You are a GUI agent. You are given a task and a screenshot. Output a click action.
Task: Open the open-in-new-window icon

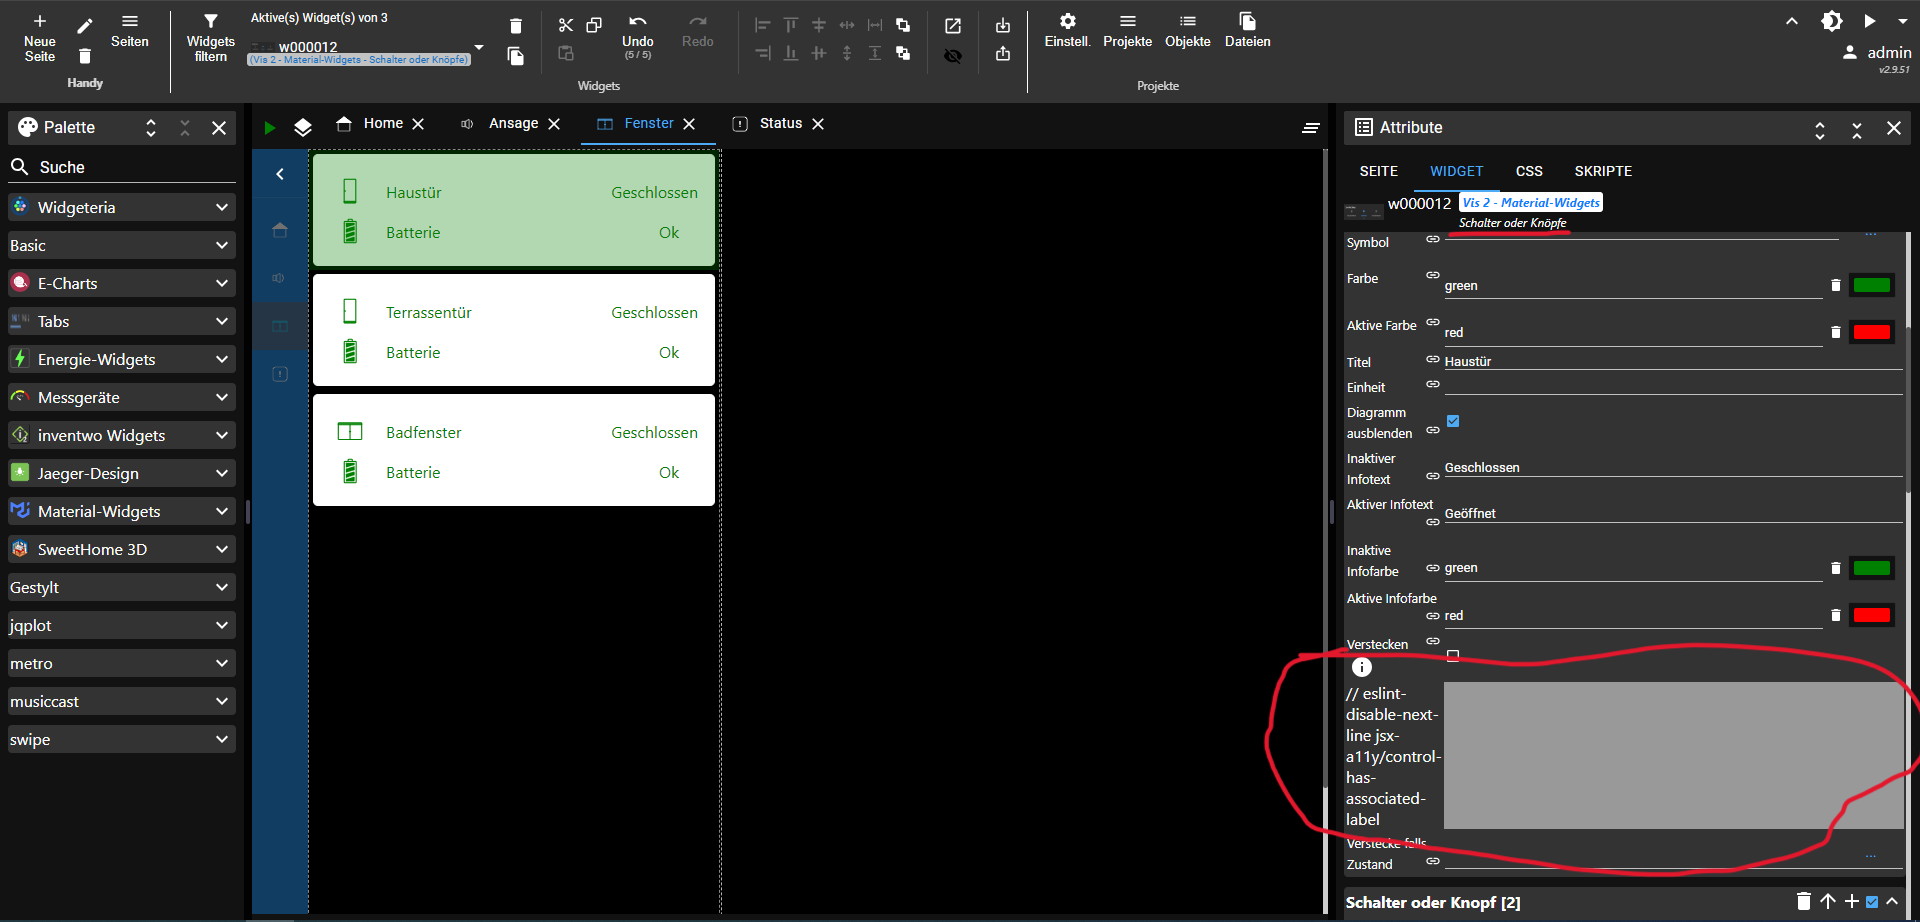coord(953,26)
